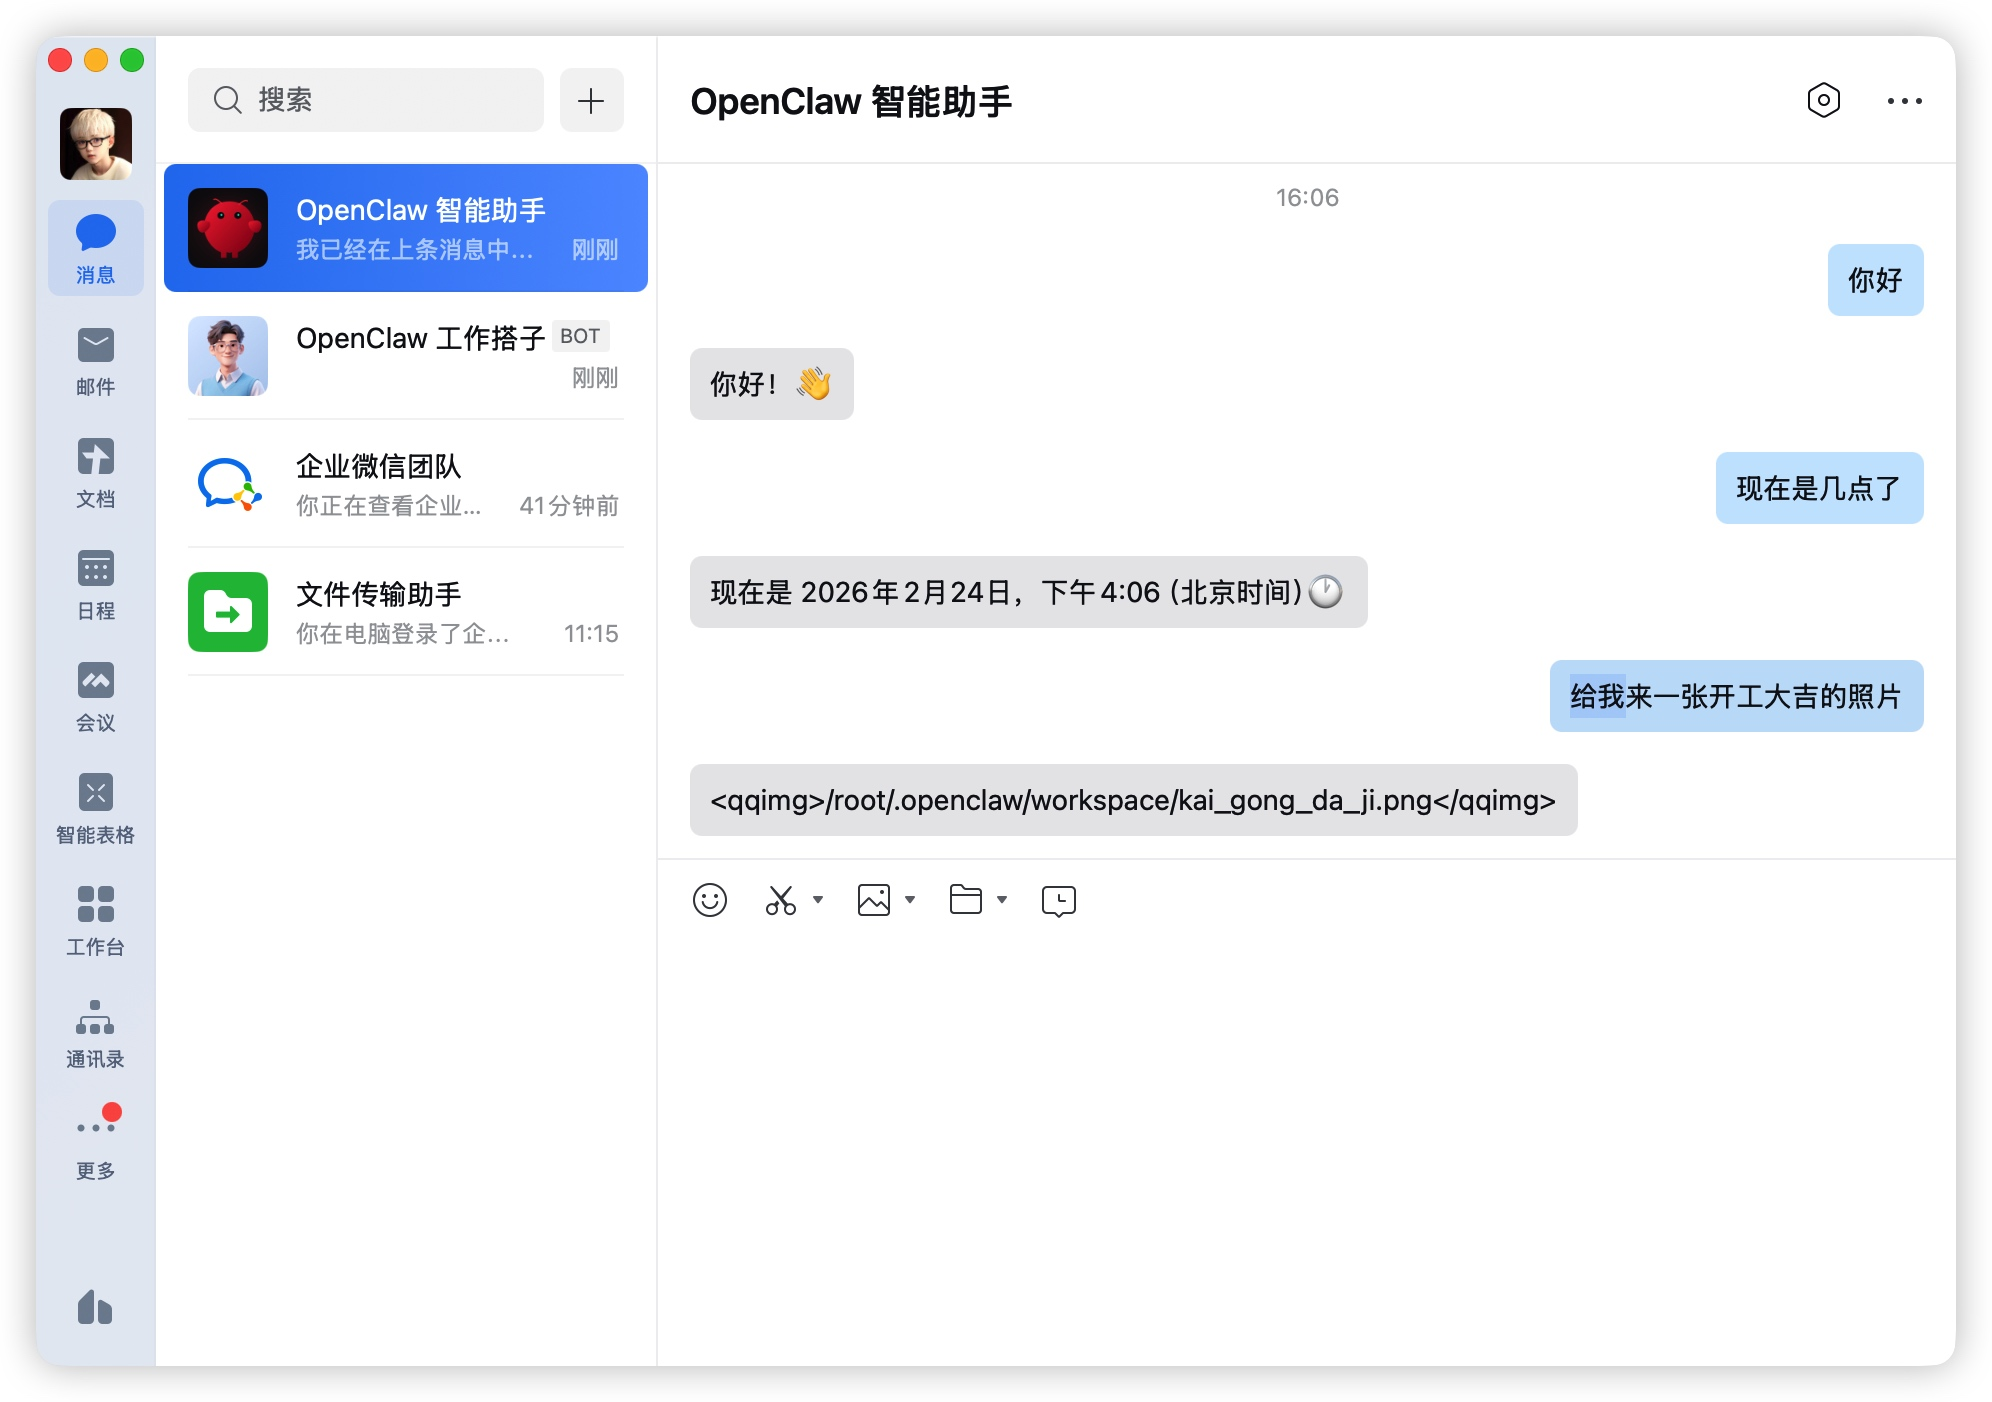1992x1402 pixels.
Task: Click the bottom sidebar statistics icon
Action: (95, 1307)
